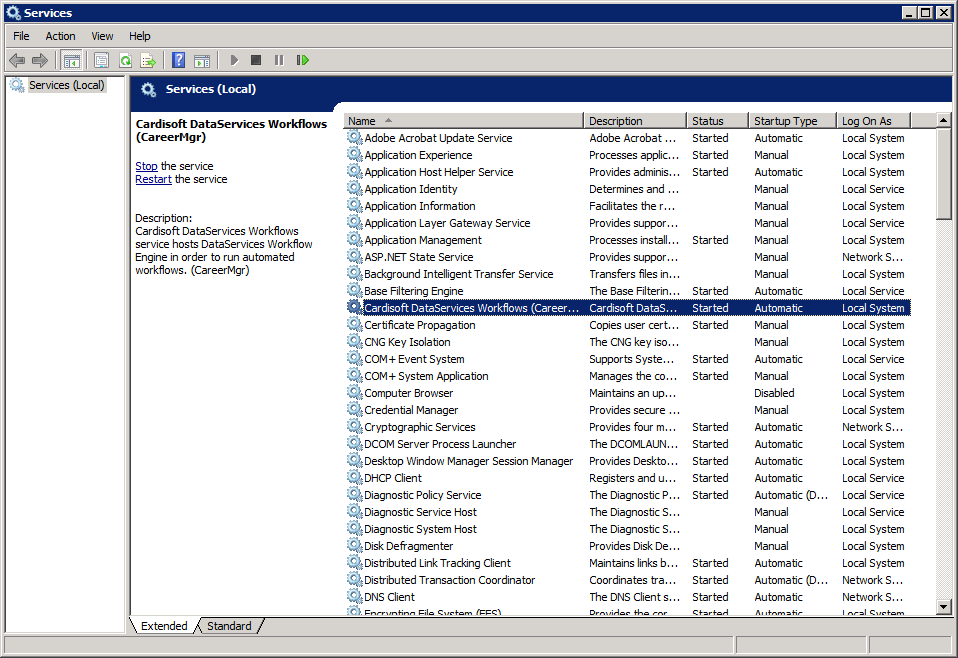Click the gear icon beside Disk Defragmenter
The width and height of the screenshot is (958, 658).
pos(354,545)
